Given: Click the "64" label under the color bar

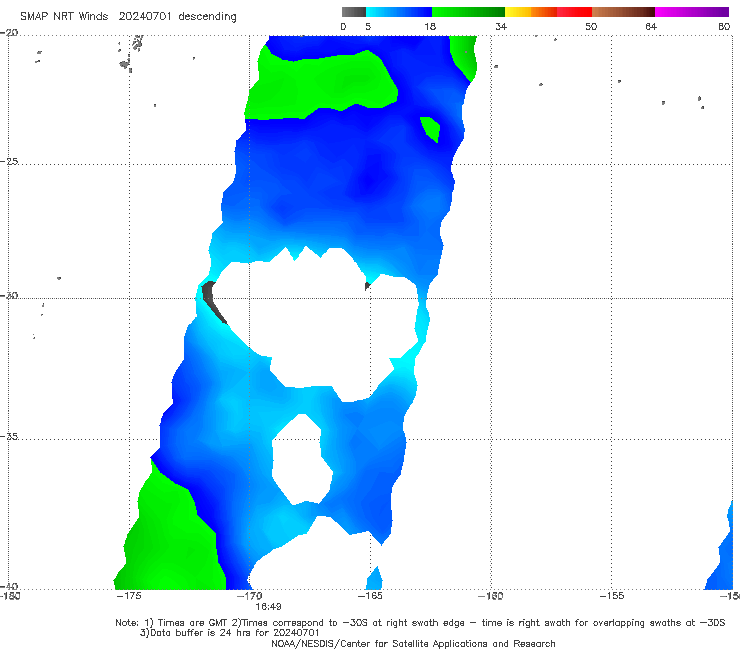Looking at the screenshot, I should pos(651,27).
